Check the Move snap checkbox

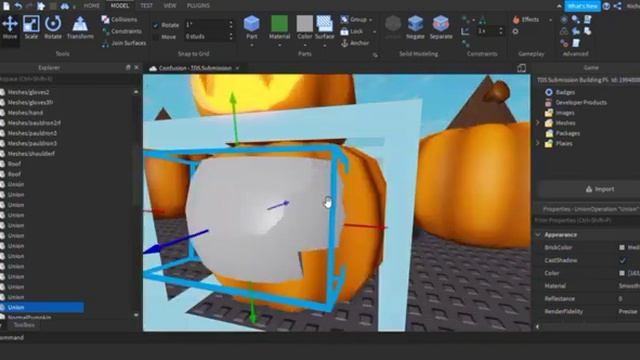156,37
